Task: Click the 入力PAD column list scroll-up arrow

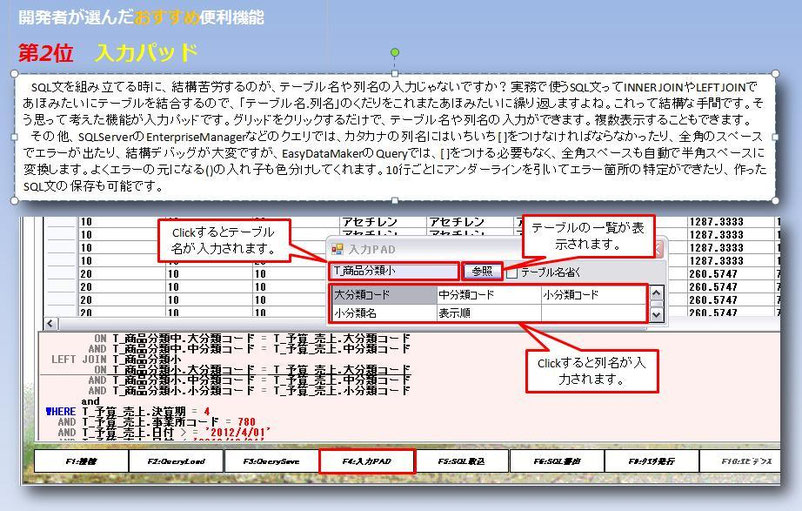Action: 656,293
